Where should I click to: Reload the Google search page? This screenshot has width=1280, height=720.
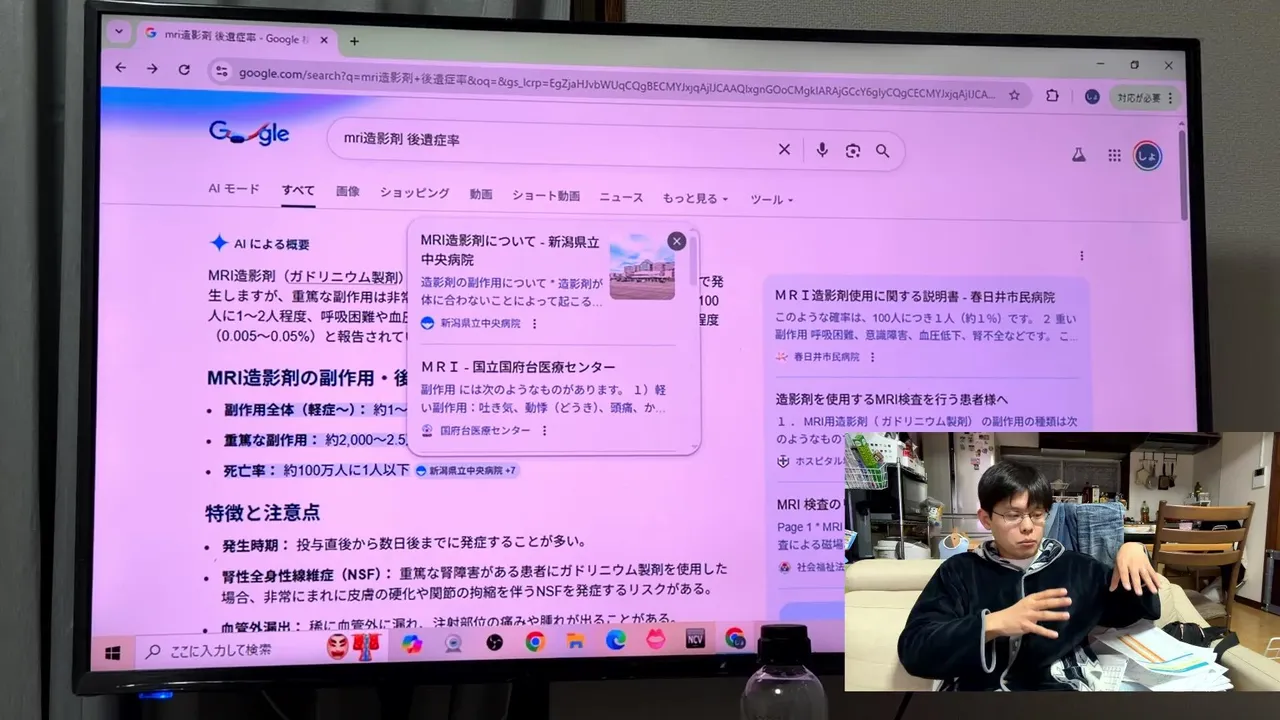[184, 70]
